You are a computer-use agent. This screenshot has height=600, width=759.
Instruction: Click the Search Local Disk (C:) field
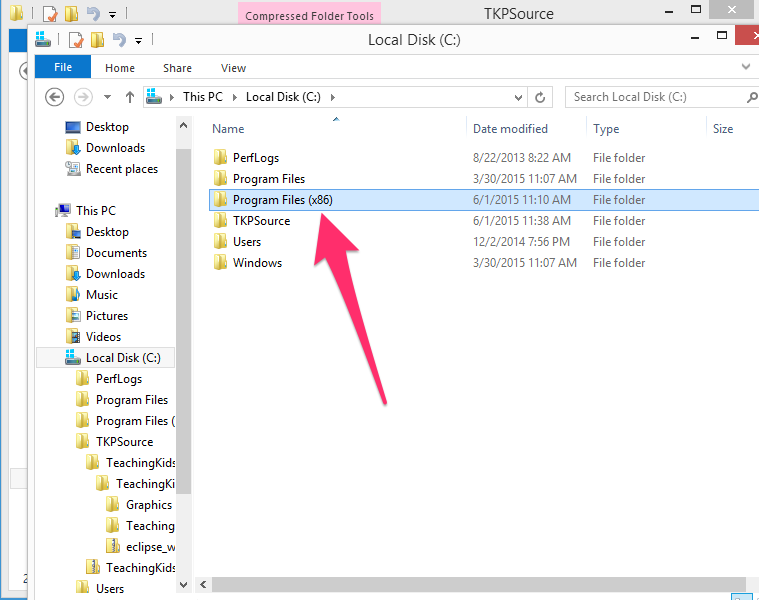click(x=655, y=97)
